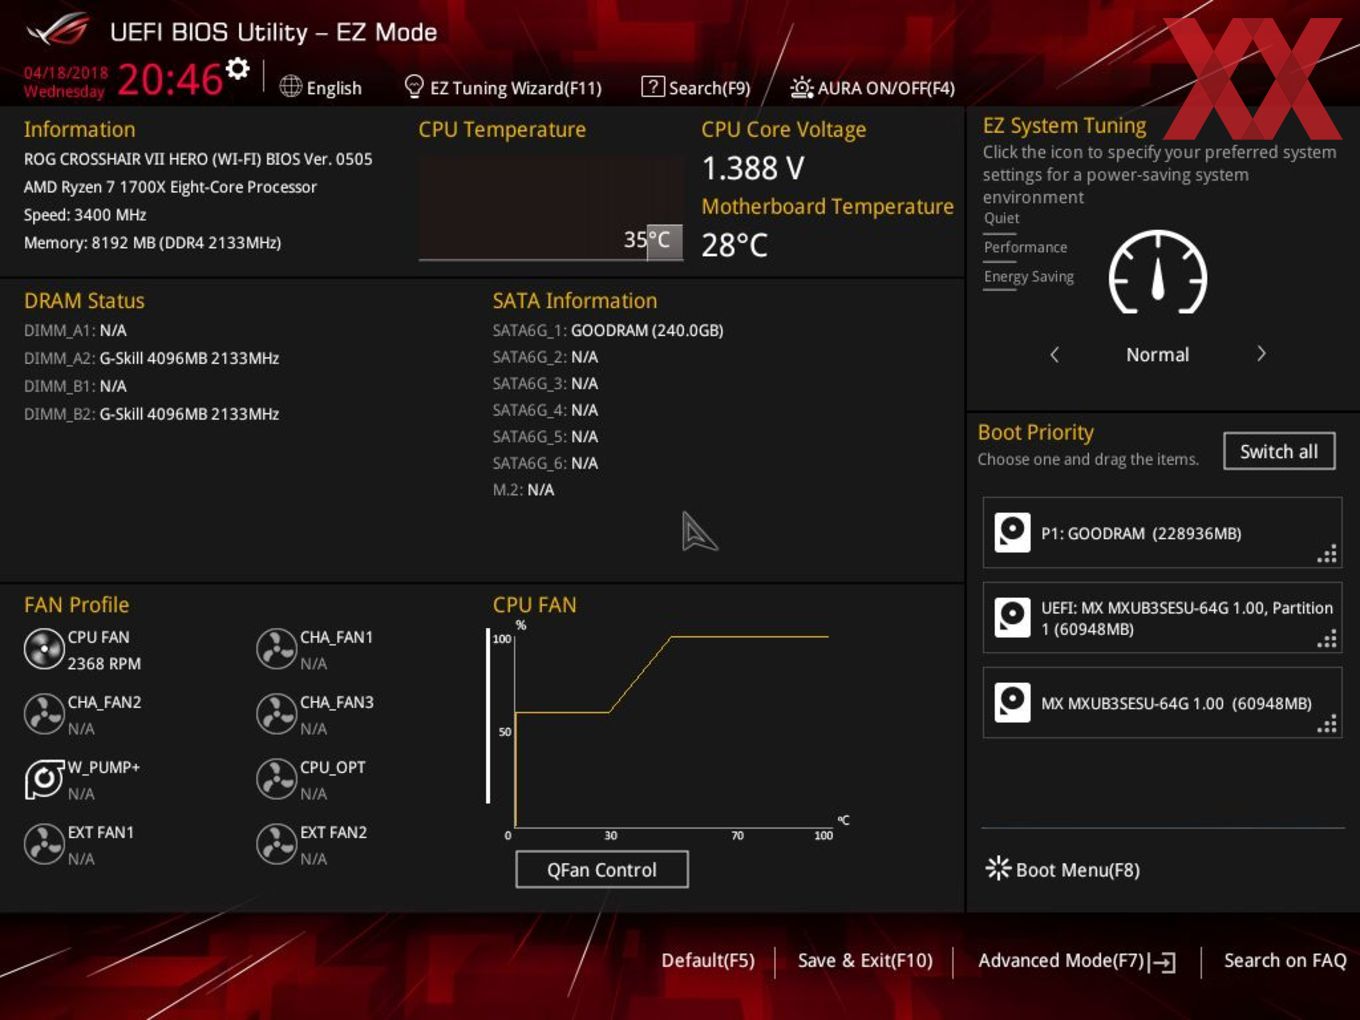This screenshot has height=1020, width=1360.
Task: Click the 2368 RPM fan speed value
Action: (104, 664)
